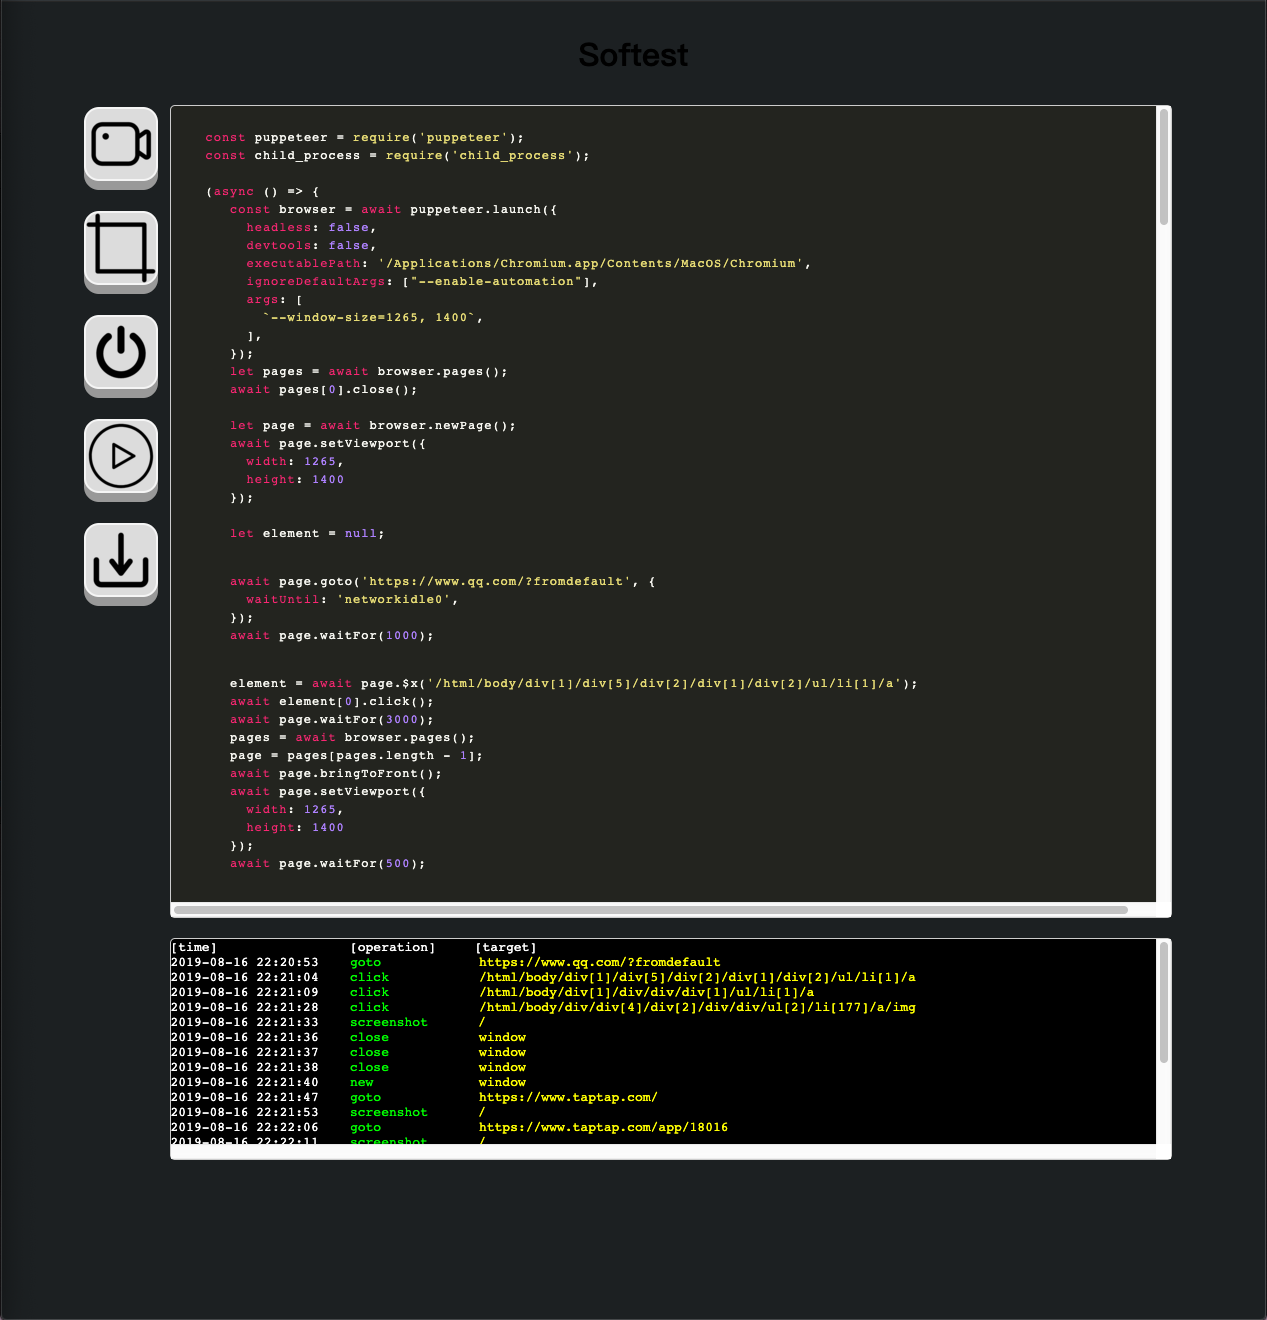The image size is (1267, 1320).
Task: Click the page.waitFor(3000) line
Action: [332, 720]
